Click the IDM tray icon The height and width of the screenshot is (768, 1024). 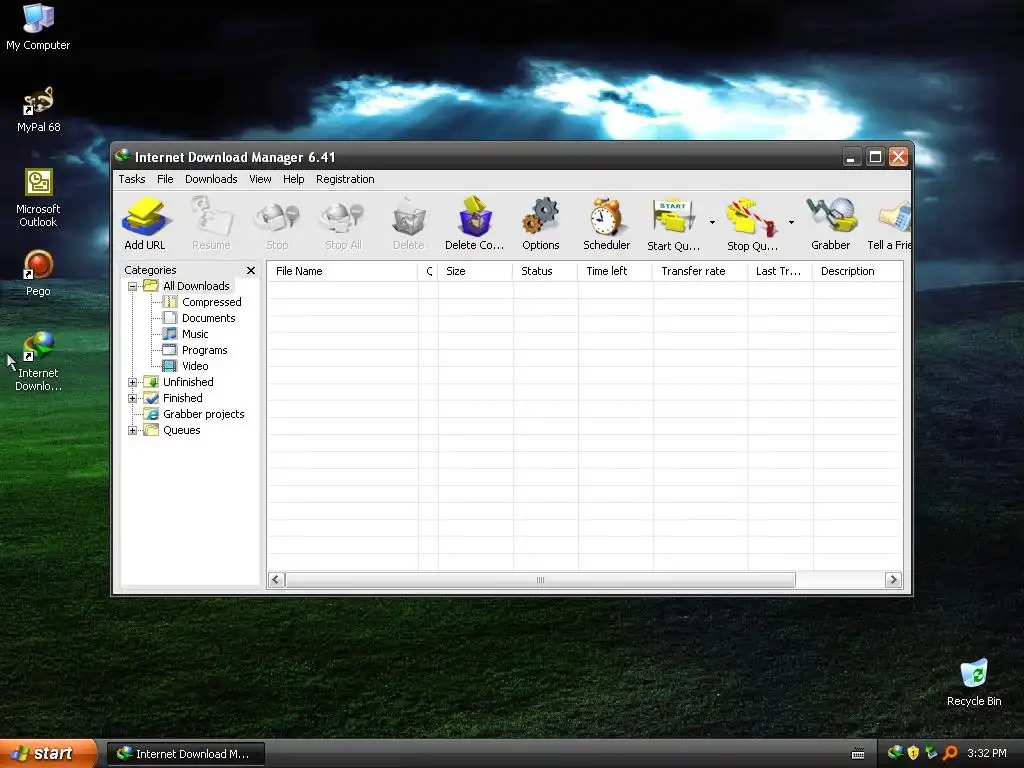[895, 753]
